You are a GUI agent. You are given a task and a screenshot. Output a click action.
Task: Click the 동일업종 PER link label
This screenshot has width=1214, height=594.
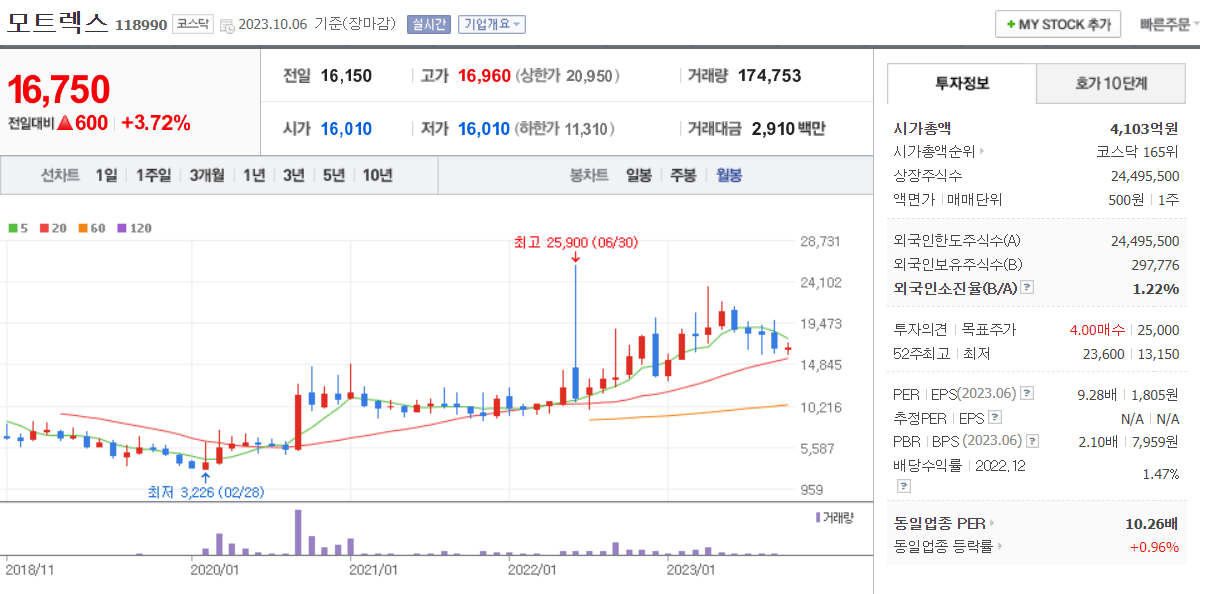(940, 523)
